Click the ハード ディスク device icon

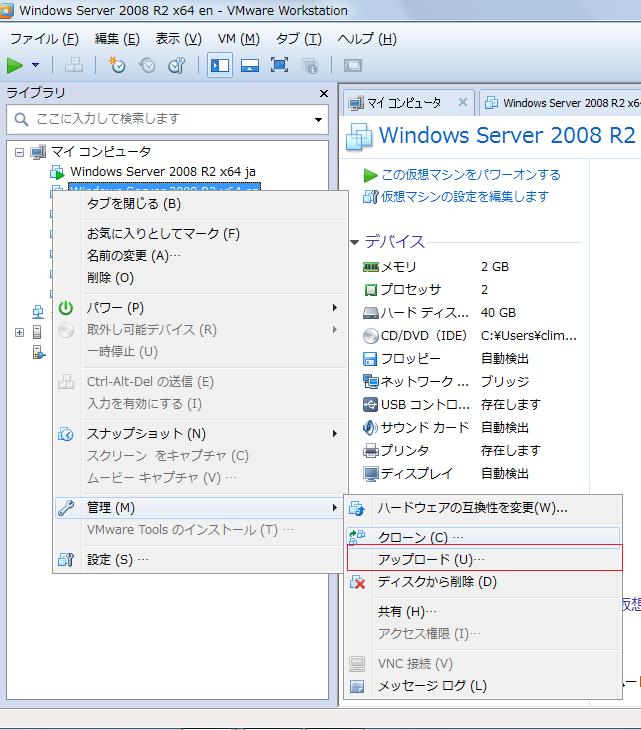pos(371,313)
